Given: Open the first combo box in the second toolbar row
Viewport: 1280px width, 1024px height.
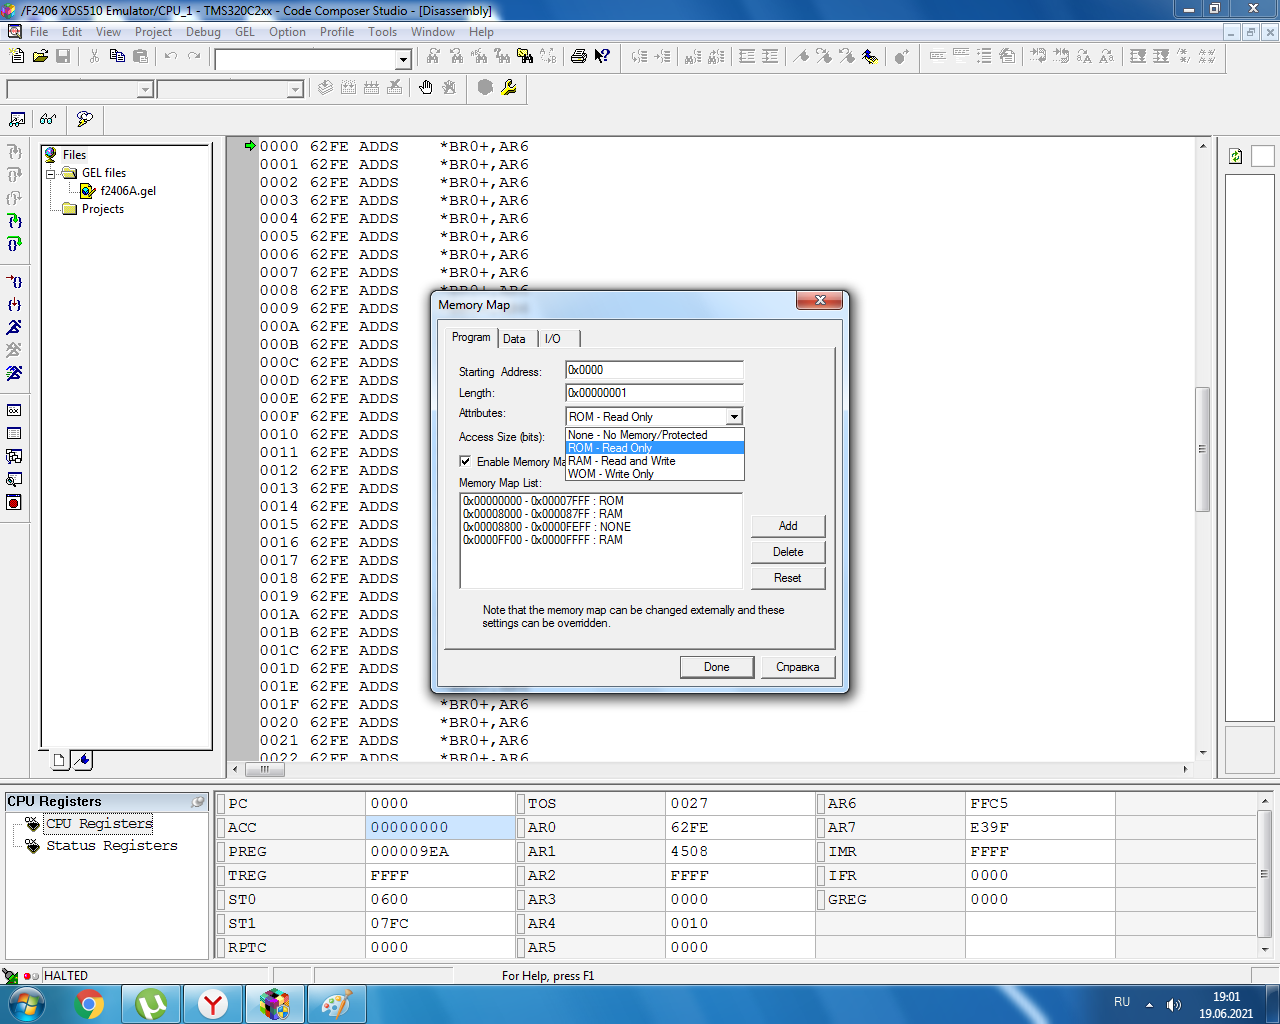Looking at the screenshot, I should [x=145, y=89].
